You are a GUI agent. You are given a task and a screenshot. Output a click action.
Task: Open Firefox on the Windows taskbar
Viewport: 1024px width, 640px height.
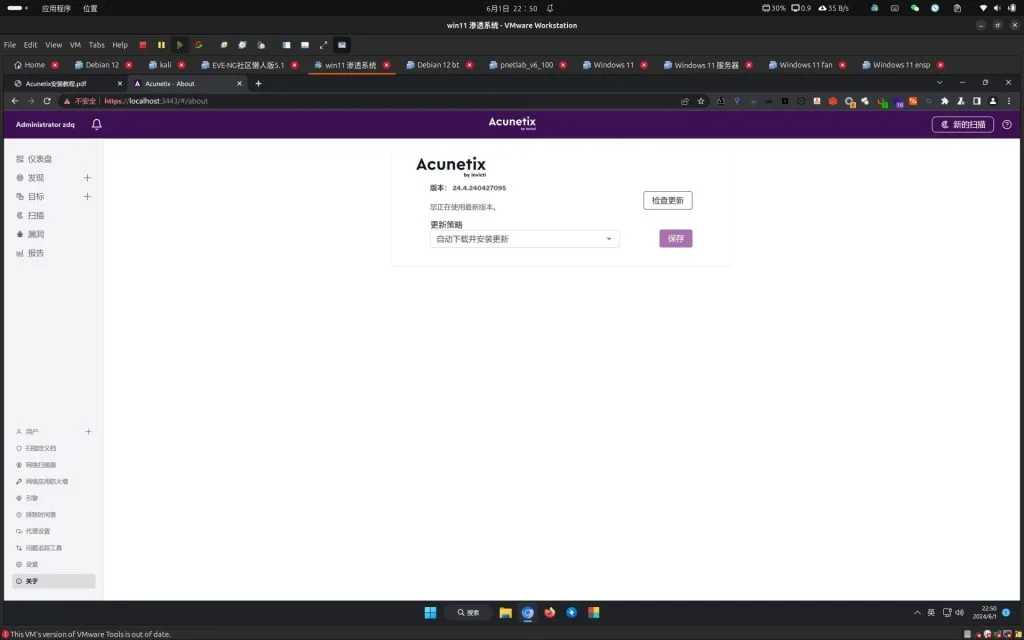tap(550, 613)
